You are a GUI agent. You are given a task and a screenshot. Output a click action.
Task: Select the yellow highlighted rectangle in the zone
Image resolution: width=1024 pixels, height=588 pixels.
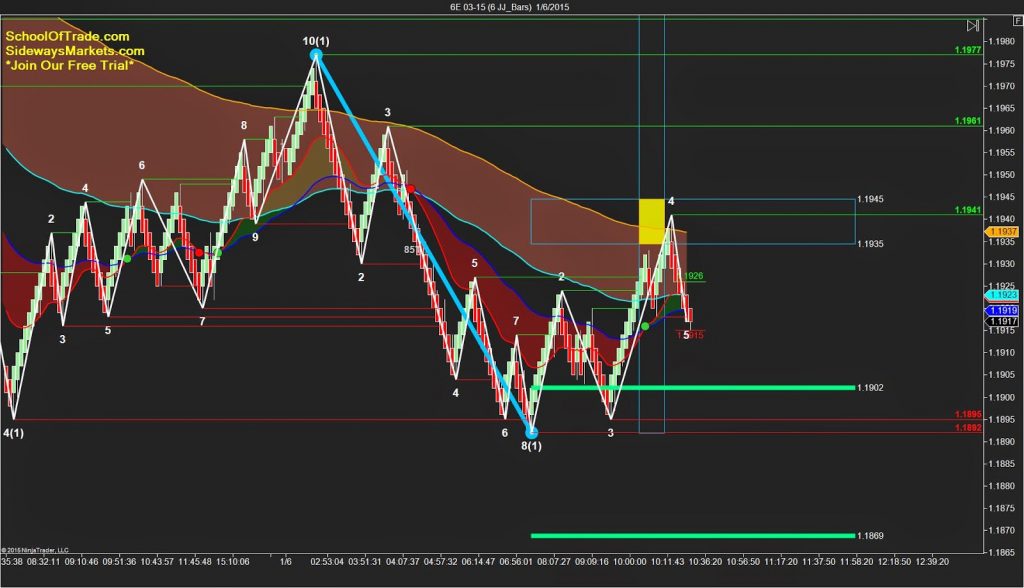(651, 221)
